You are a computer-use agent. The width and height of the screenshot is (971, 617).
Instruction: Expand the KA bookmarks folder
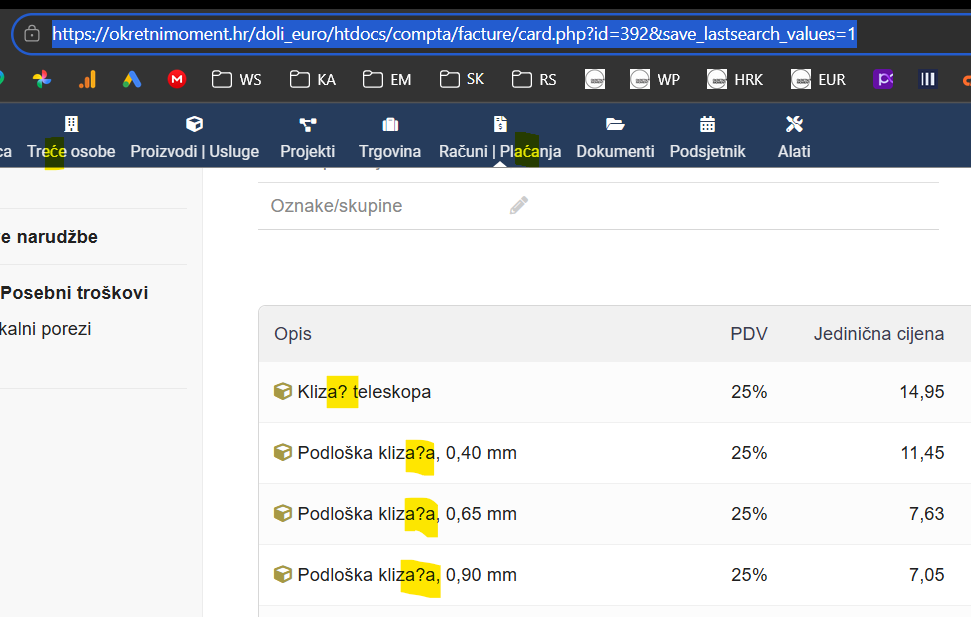[312, 79]
